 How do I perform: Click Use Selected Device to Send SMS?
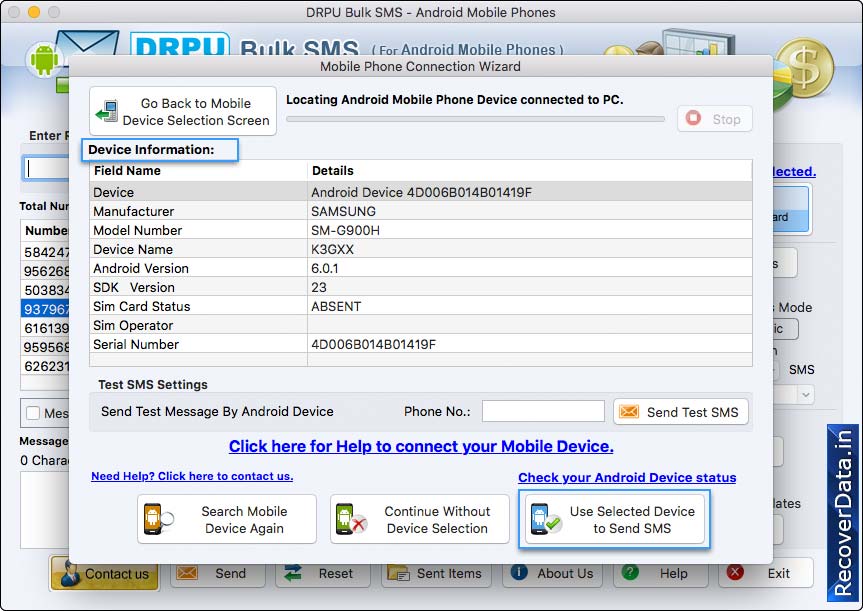(615, 519)
